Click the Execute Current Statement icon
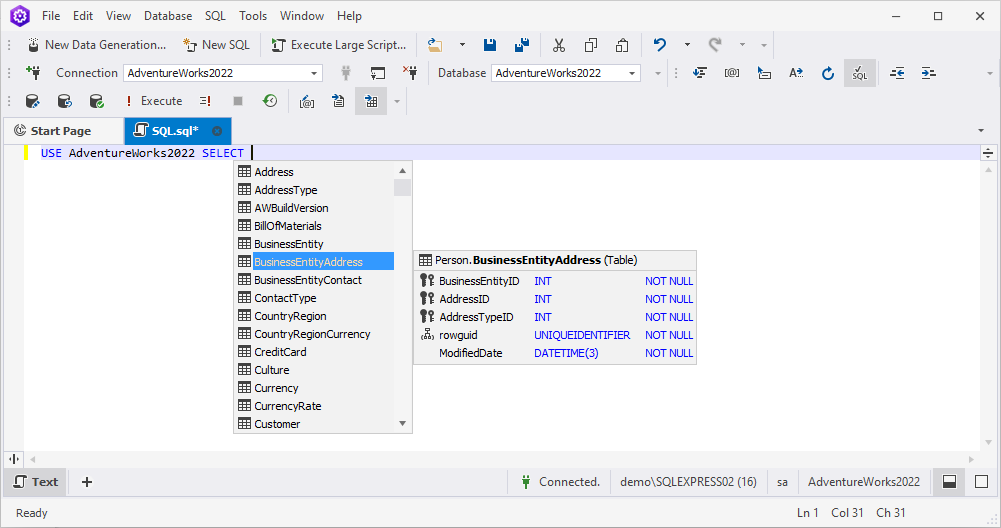The height and width of the screenshot is (528, 1001). coord(205,101)
